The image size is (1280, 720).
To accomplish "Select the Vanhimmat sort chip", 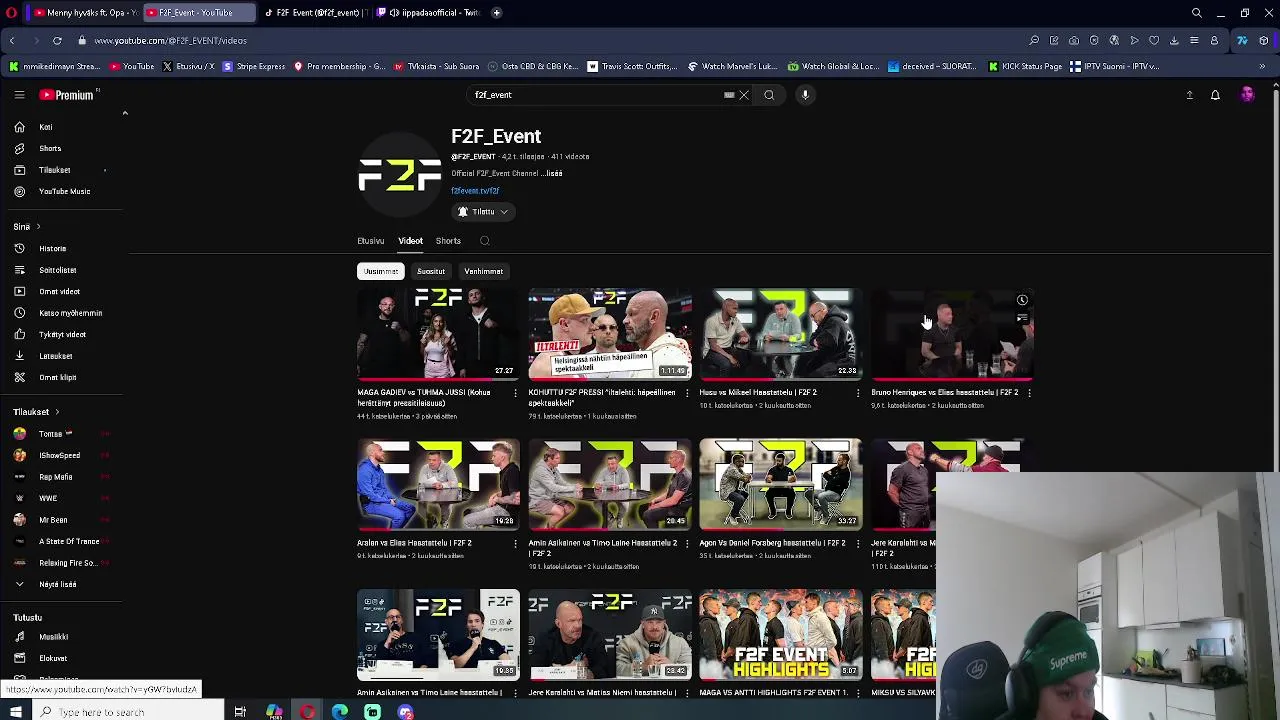I will point(483,271).
